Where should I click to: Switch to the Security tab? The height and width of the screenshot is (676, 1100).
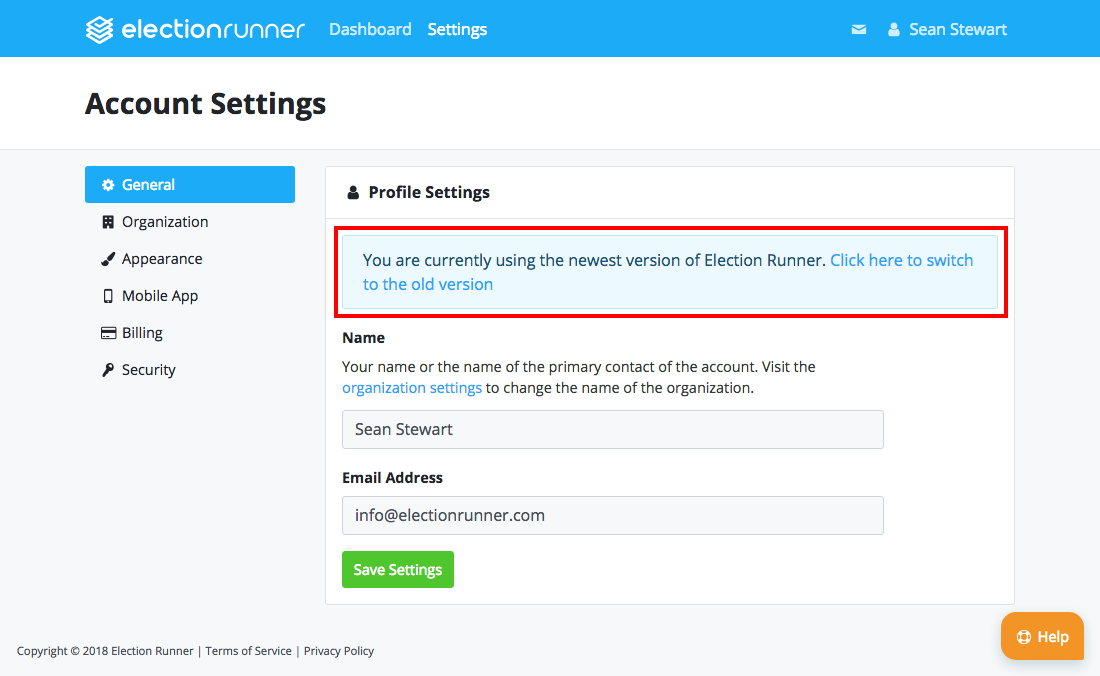coord(190,370)
